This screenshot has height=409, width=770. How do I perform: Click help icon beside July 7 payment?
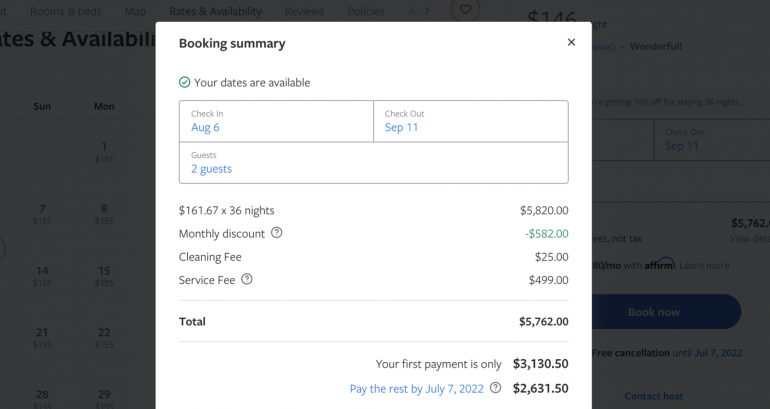(x=495, y=388)
